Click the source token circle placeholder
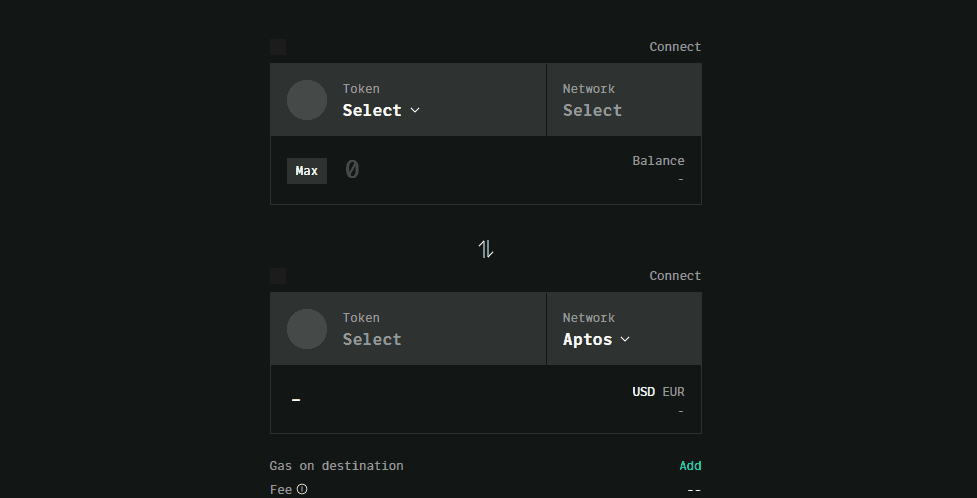This screenshot has width=977, height=498. click(x=307, y=100)
